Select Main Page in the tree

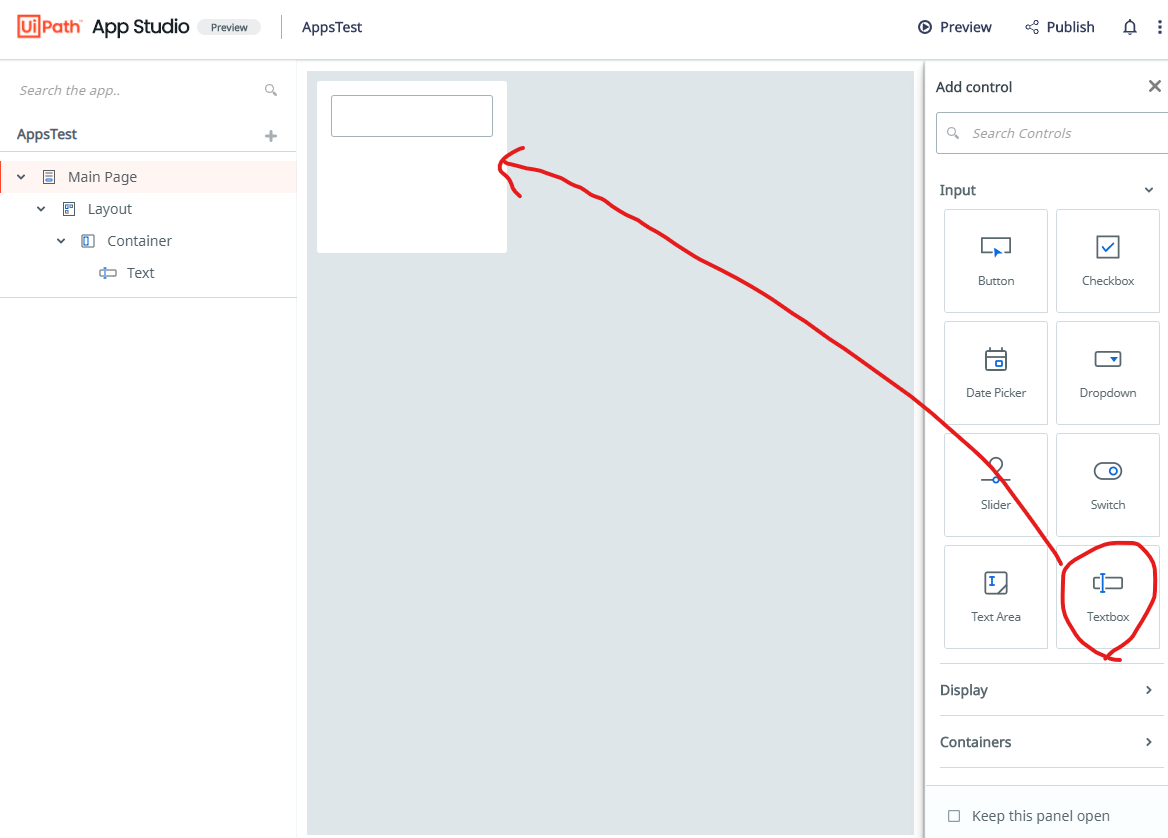pos(149,177)
